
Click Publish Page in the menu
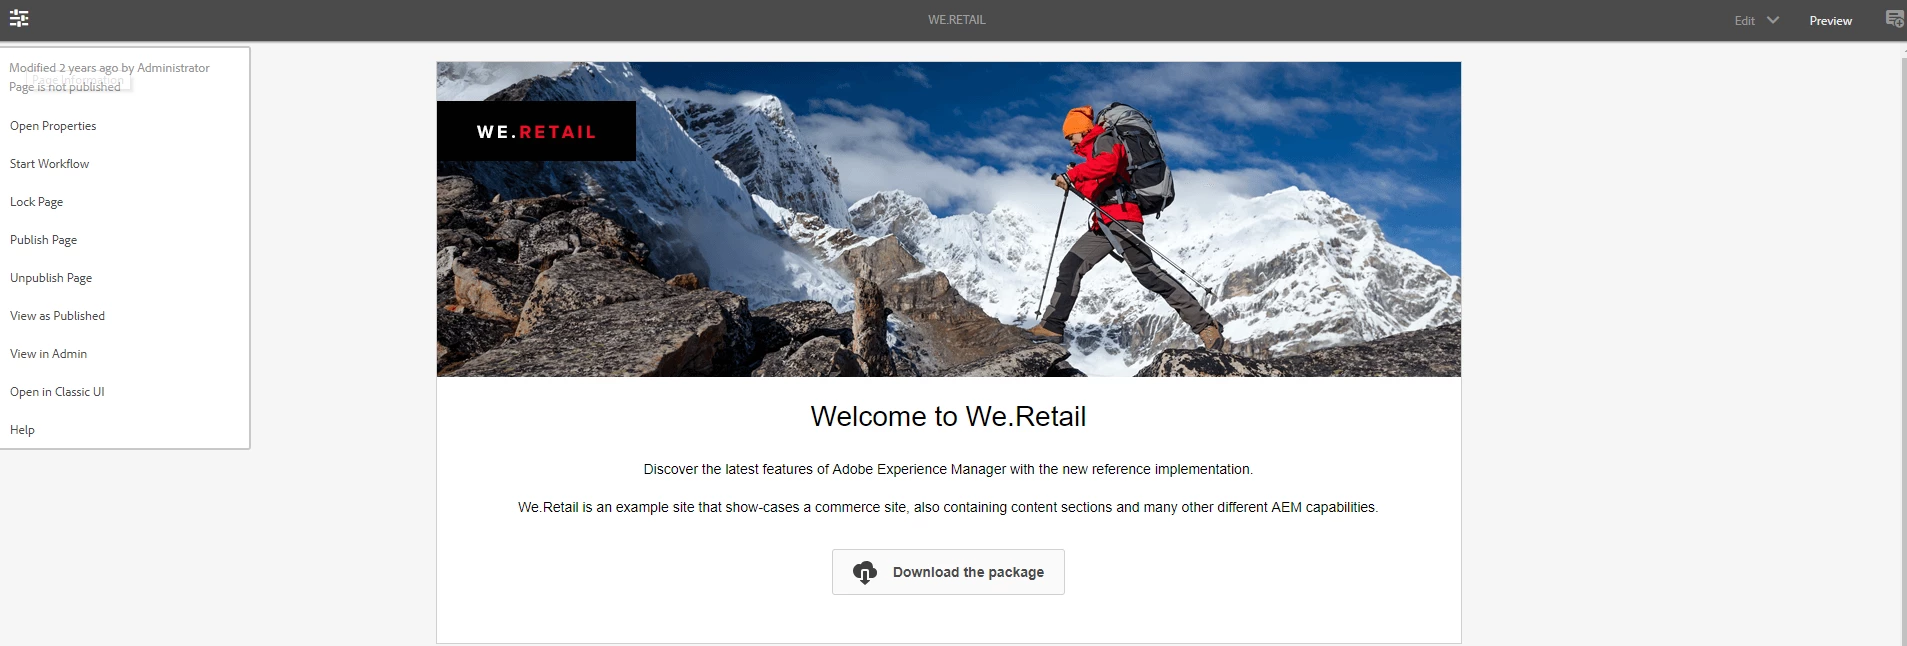(x=43, y=240)
